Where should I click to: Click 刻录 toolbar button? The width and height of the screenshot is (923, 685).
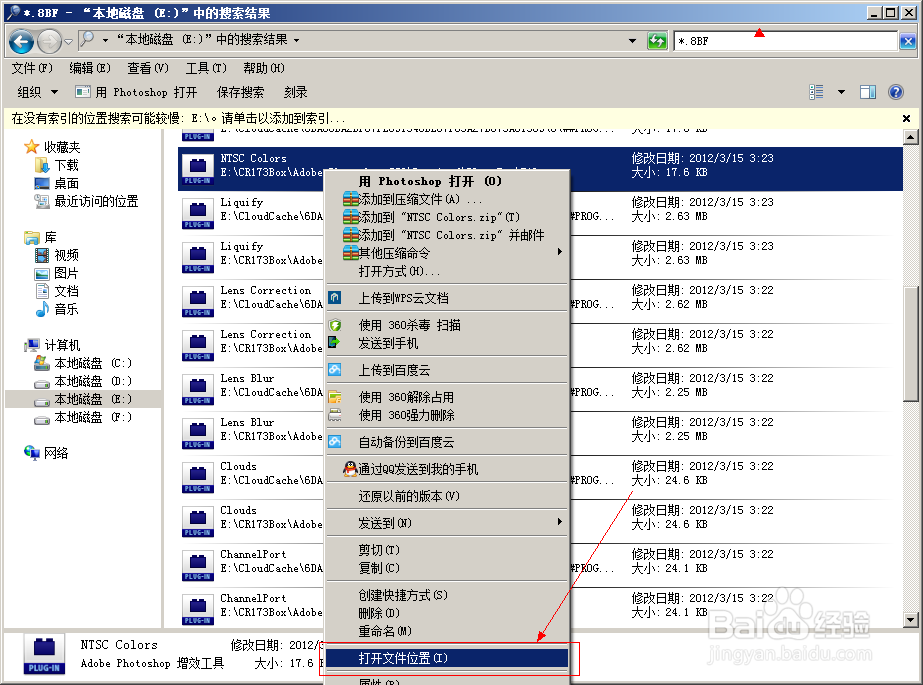296,92
